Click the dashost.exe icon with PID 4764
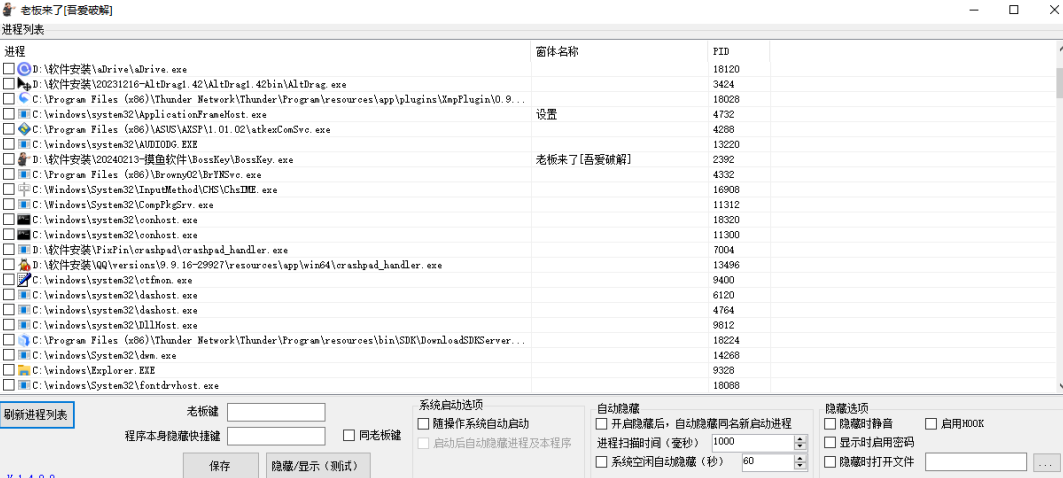 (24, 310)
